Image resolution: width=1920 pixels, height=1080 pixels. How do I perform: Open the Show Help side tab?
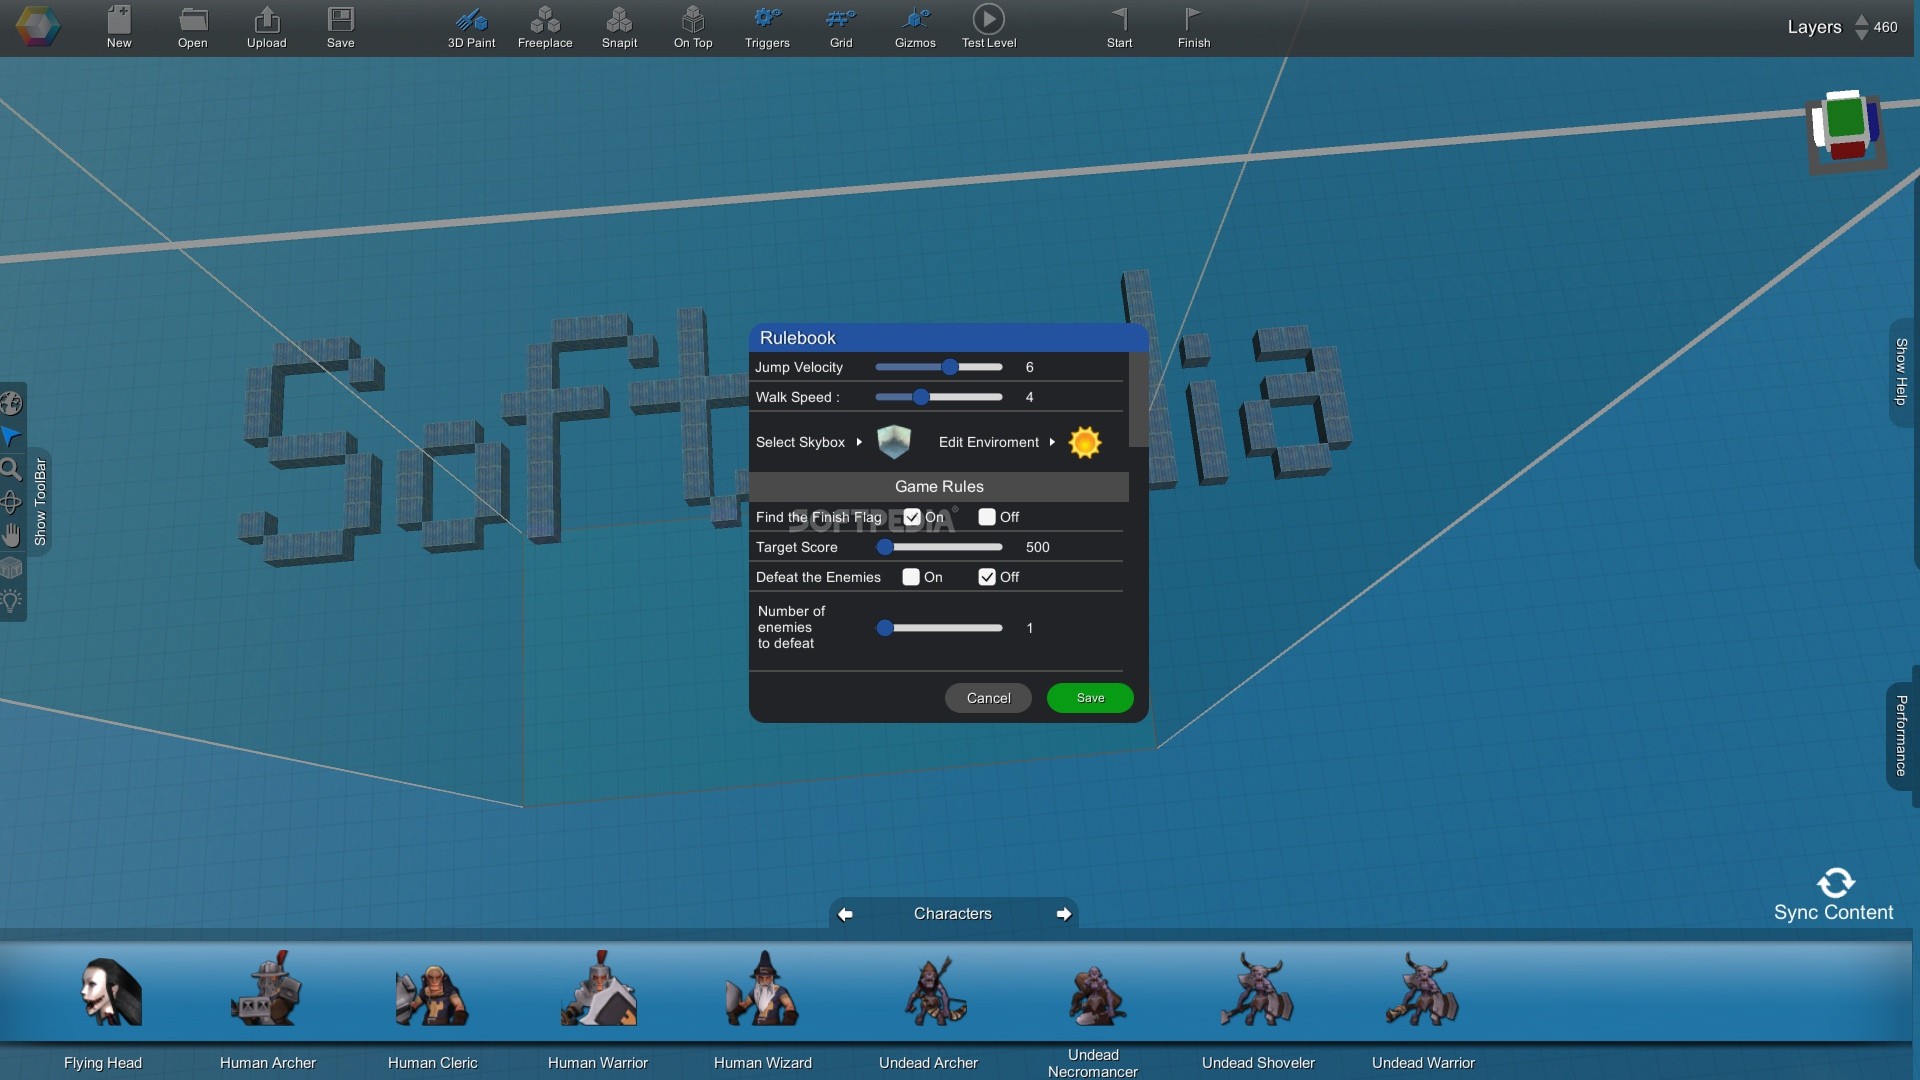point(1901,372)
